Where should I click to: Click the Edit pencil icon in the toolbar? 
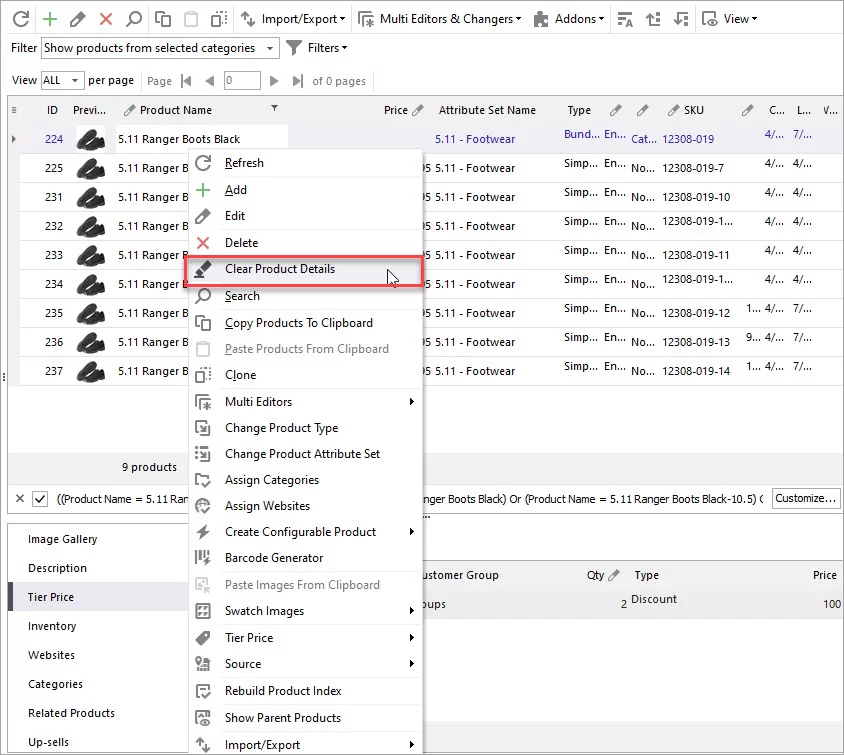coord(78,19)
